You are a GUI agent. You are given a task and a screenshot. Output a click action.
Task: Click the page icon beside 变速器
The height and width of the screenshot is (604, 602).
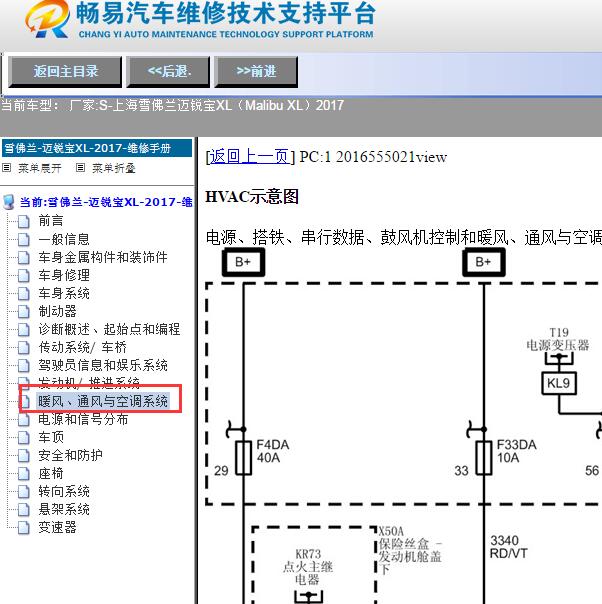point(24,528)
